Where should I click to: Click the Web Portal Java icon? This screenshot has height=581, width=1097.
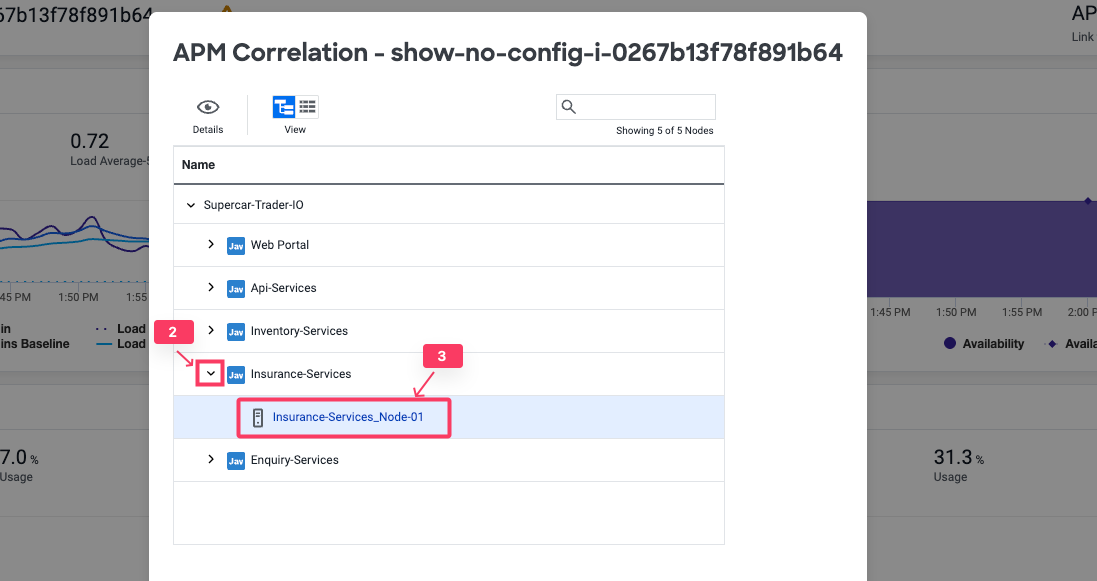pos(236,245)
